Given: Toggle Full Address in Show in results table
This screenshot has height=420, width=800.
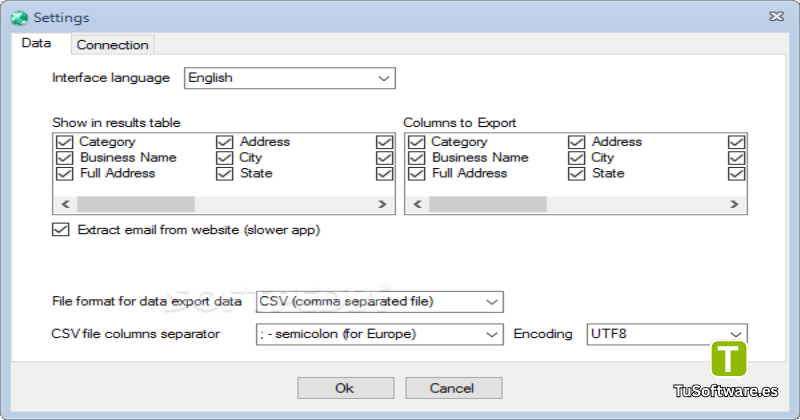Looking at the screenshot, I should click(x=65, y=174).
